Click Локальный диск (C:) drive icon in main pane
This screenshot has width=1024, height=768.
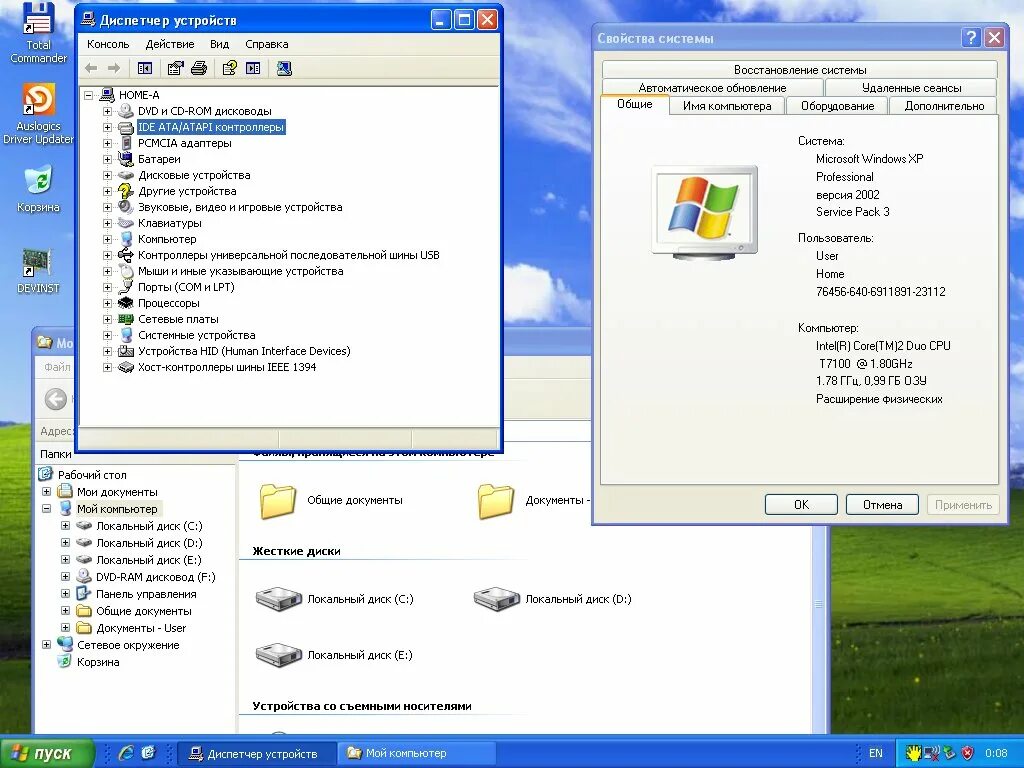[279, 599]
